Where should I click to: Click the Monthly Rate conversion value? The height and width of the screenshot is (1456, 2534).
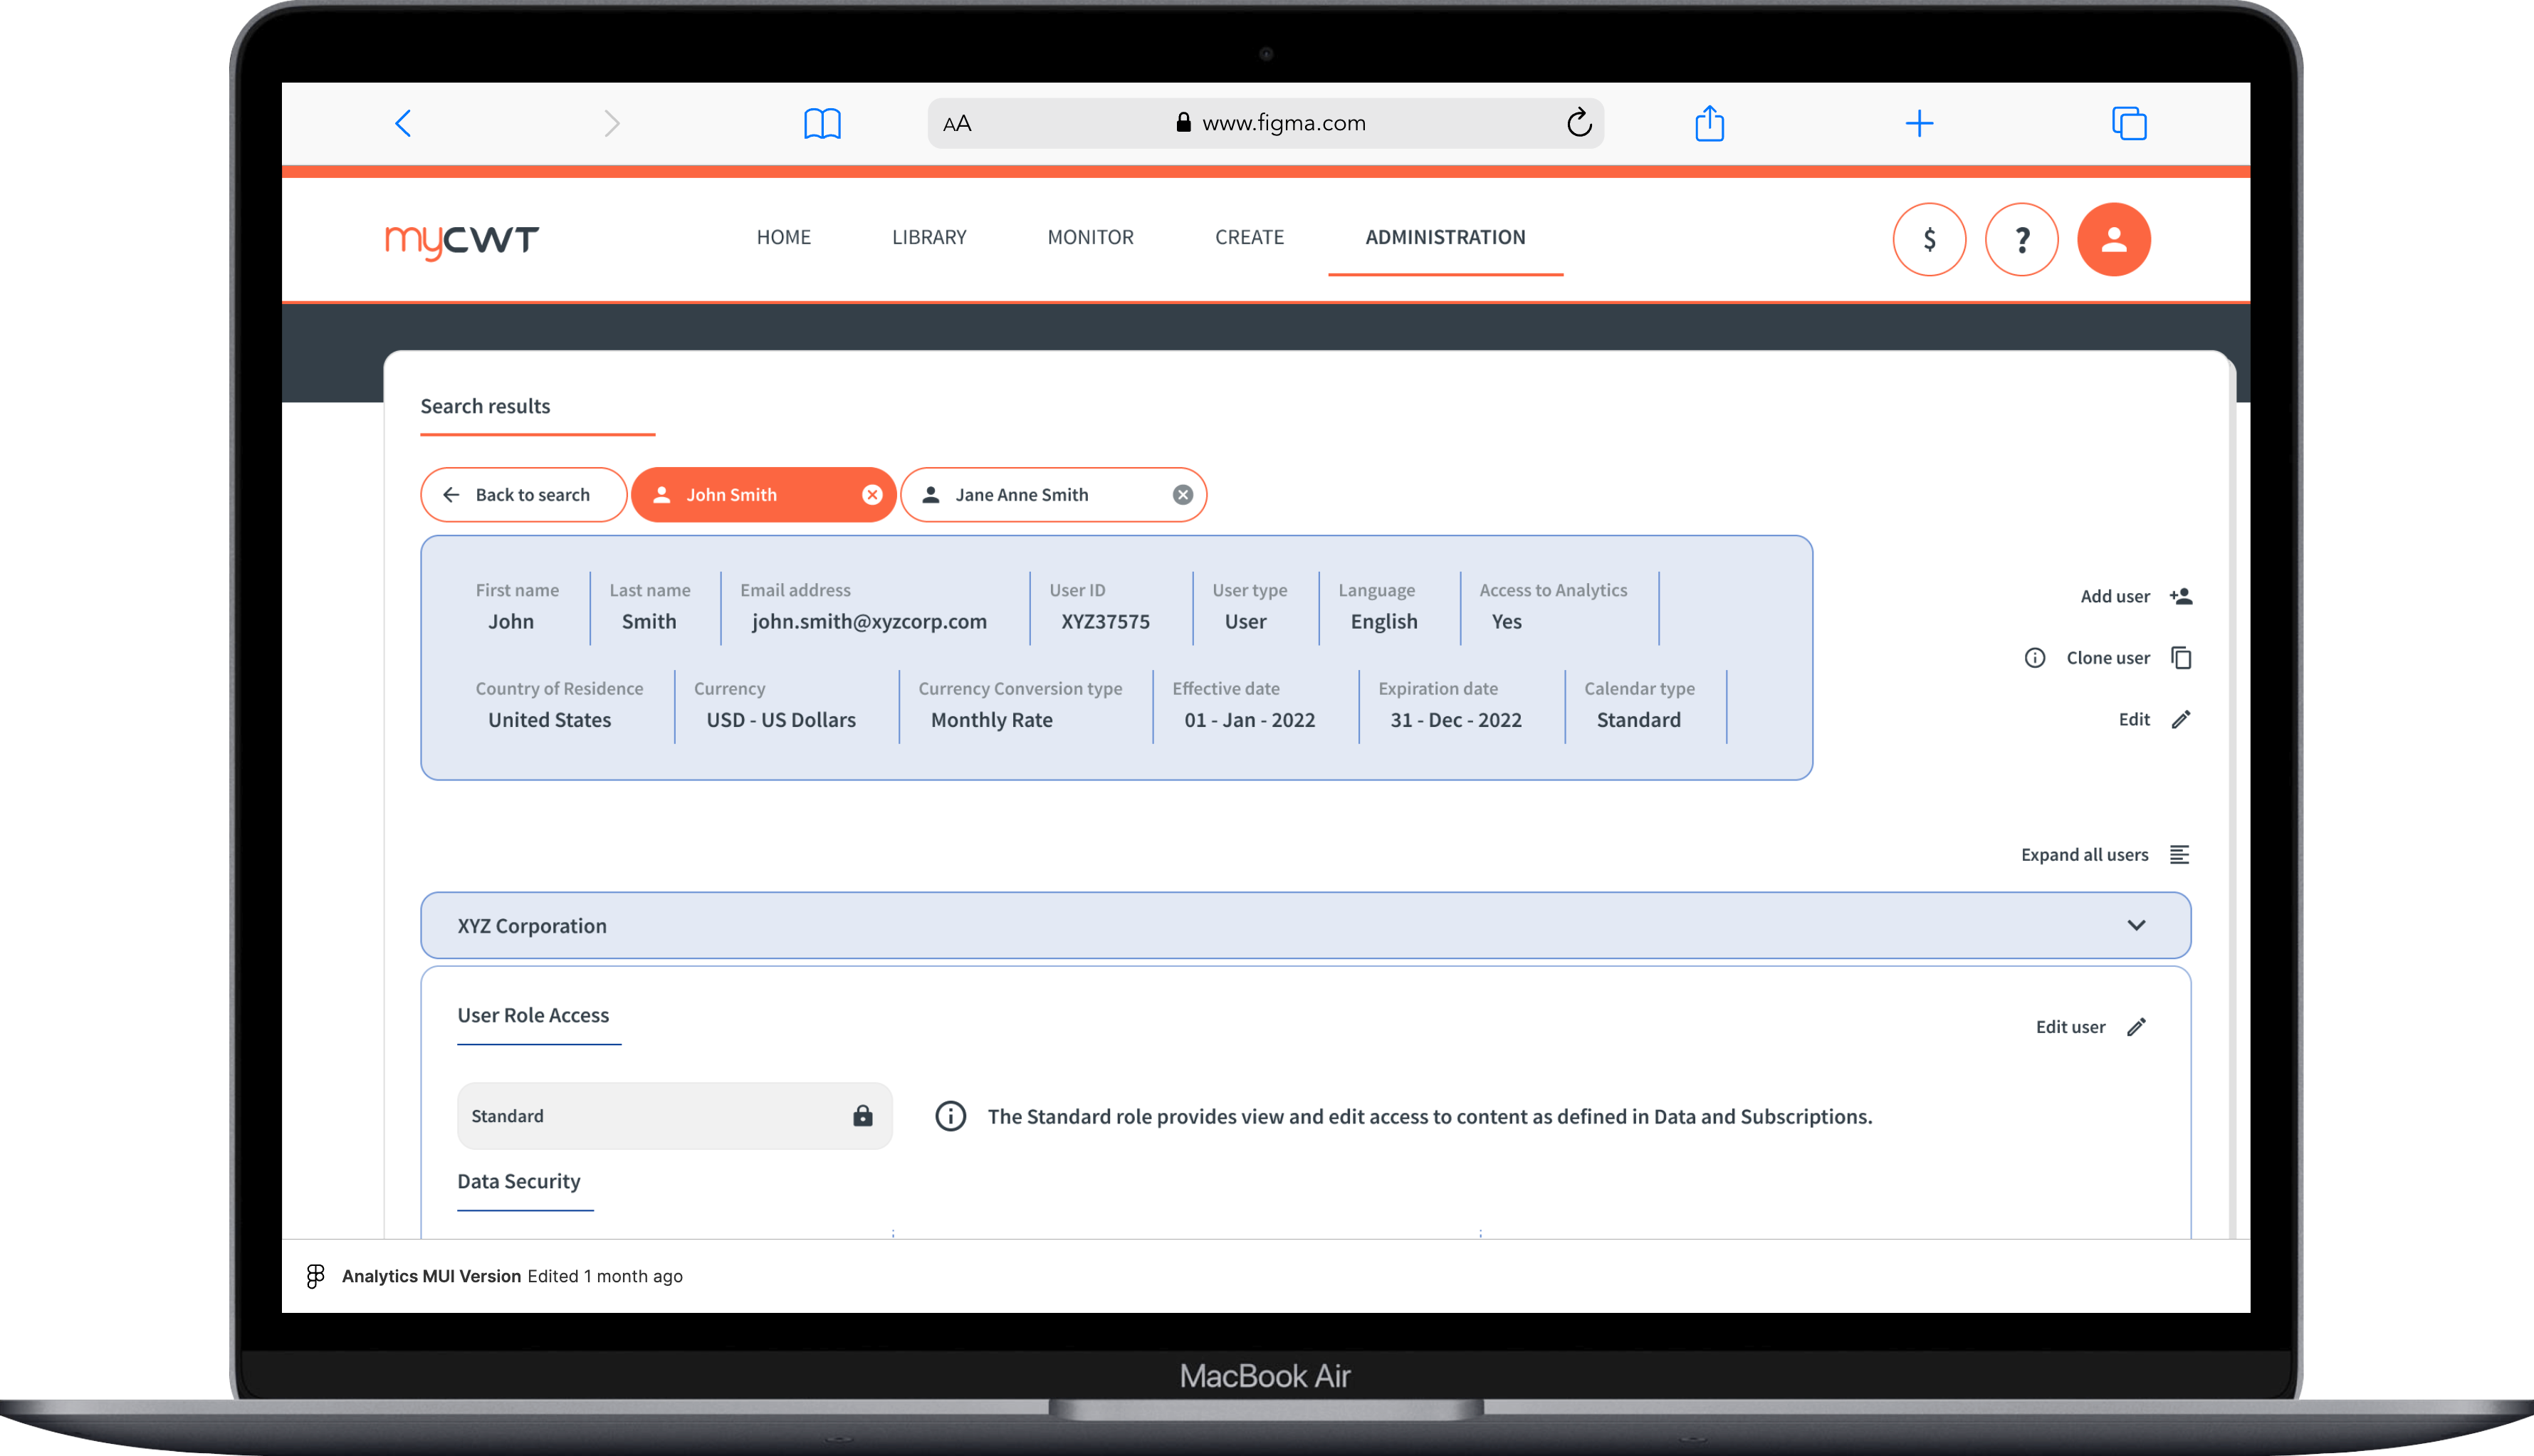click(x=991, y=719)
